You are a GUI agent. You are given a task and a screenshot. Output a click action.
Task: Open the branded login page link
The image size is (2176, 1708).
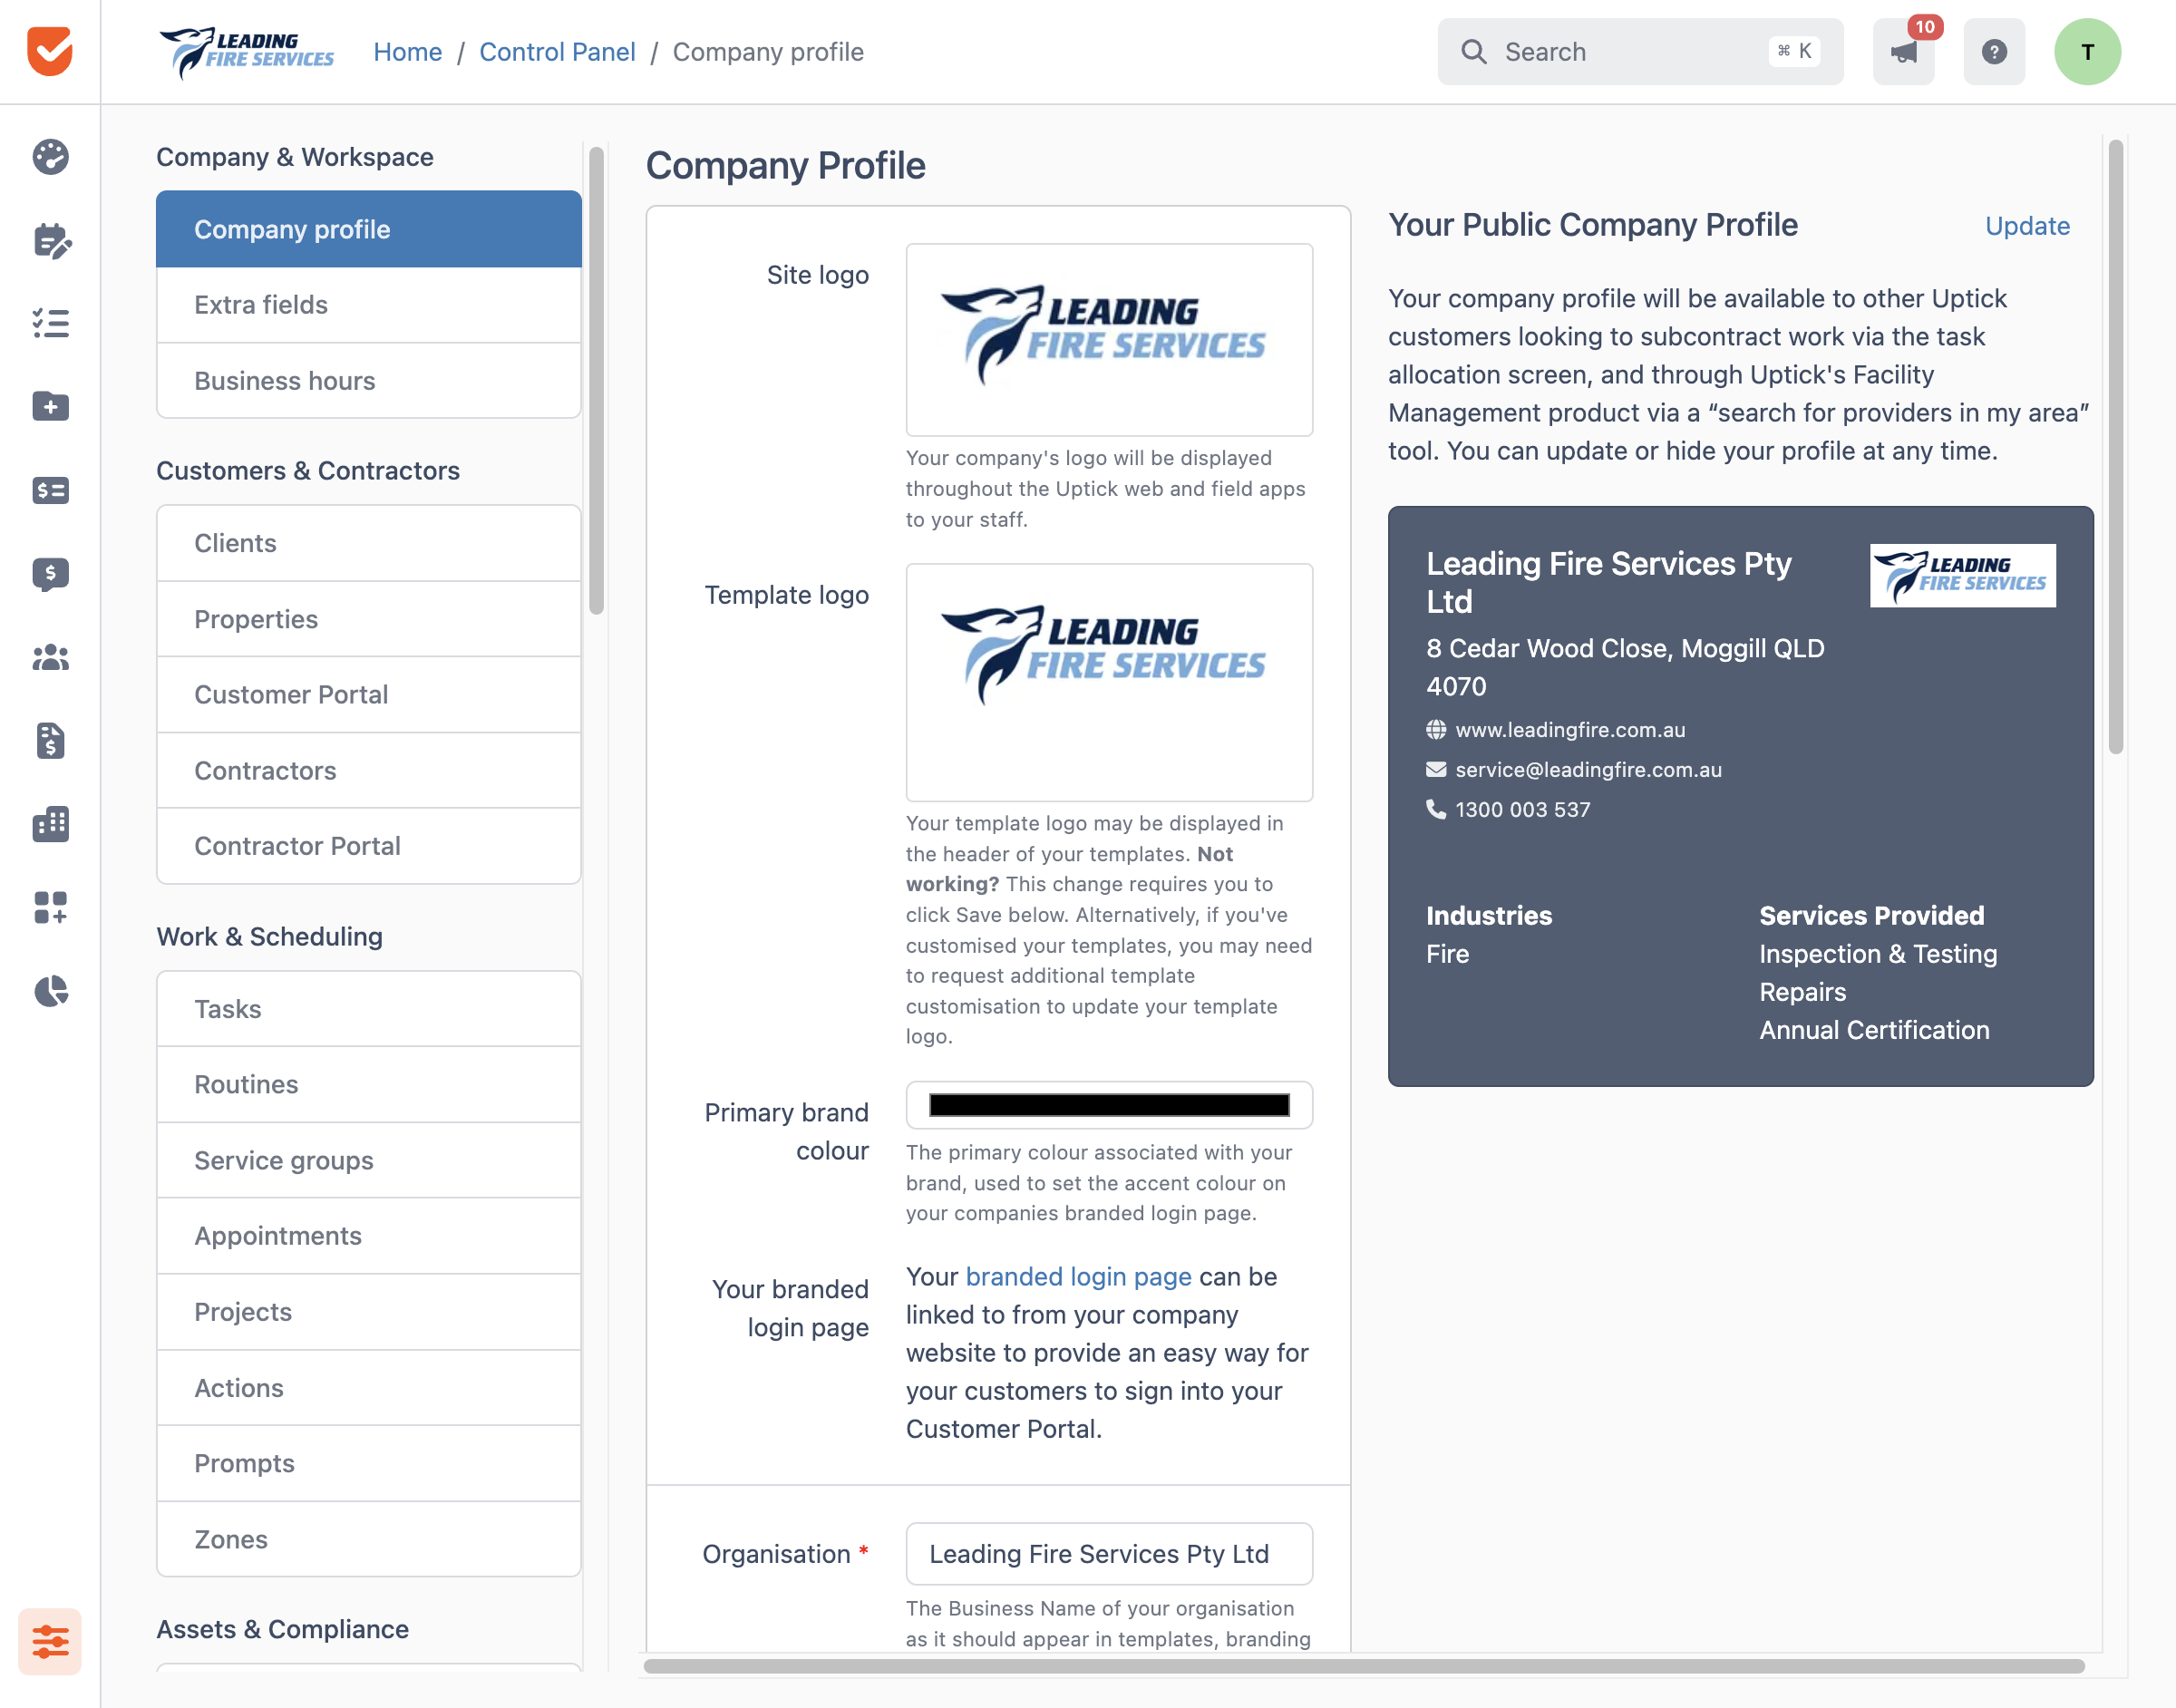1078,1277
